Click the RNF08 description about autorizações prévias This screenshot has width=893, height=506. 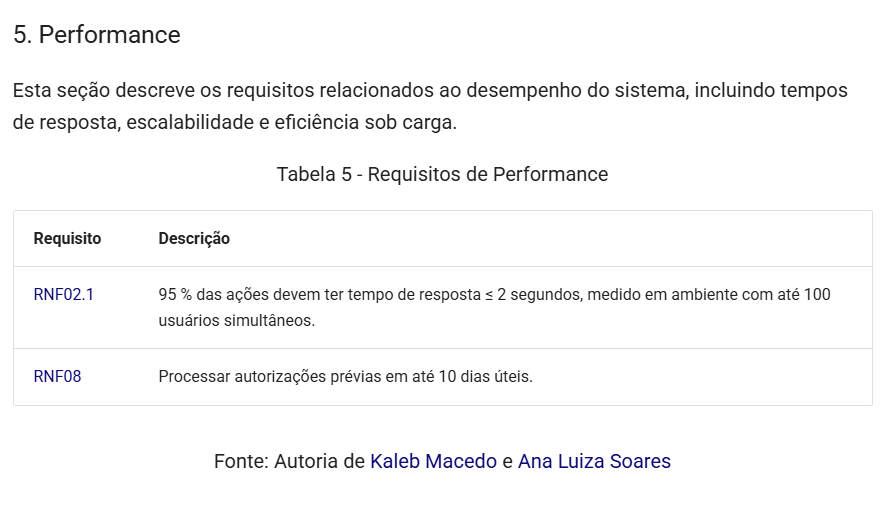click(346, 377)
